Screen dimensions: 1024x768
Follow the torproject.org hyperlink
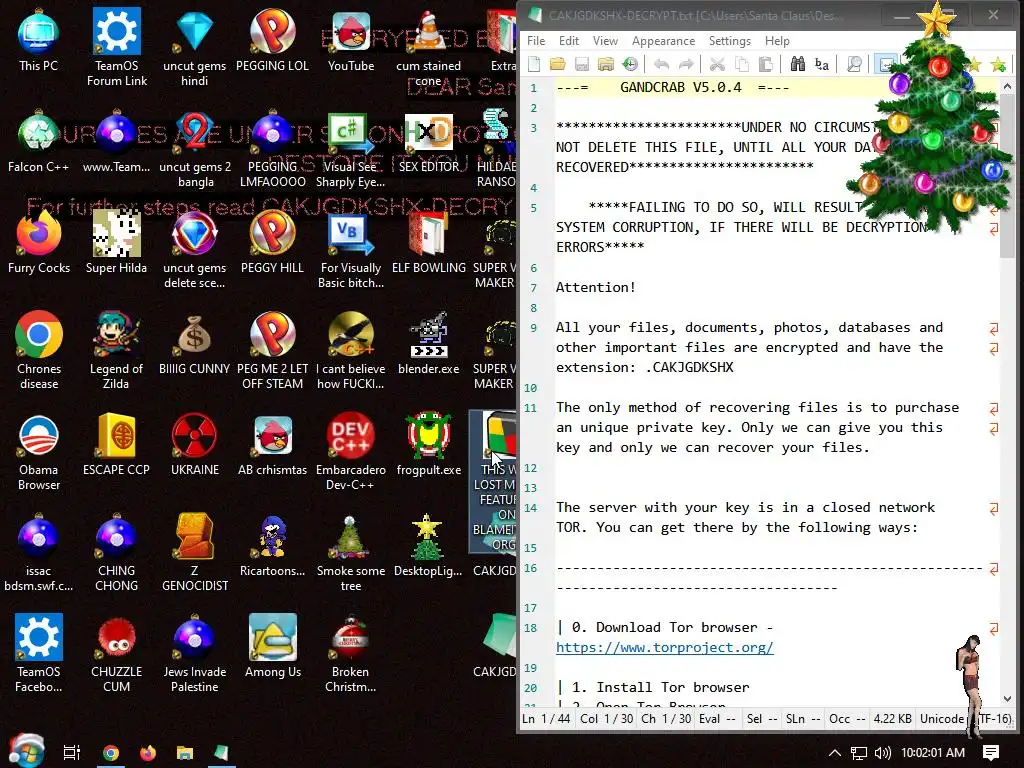tap(665, 647)
